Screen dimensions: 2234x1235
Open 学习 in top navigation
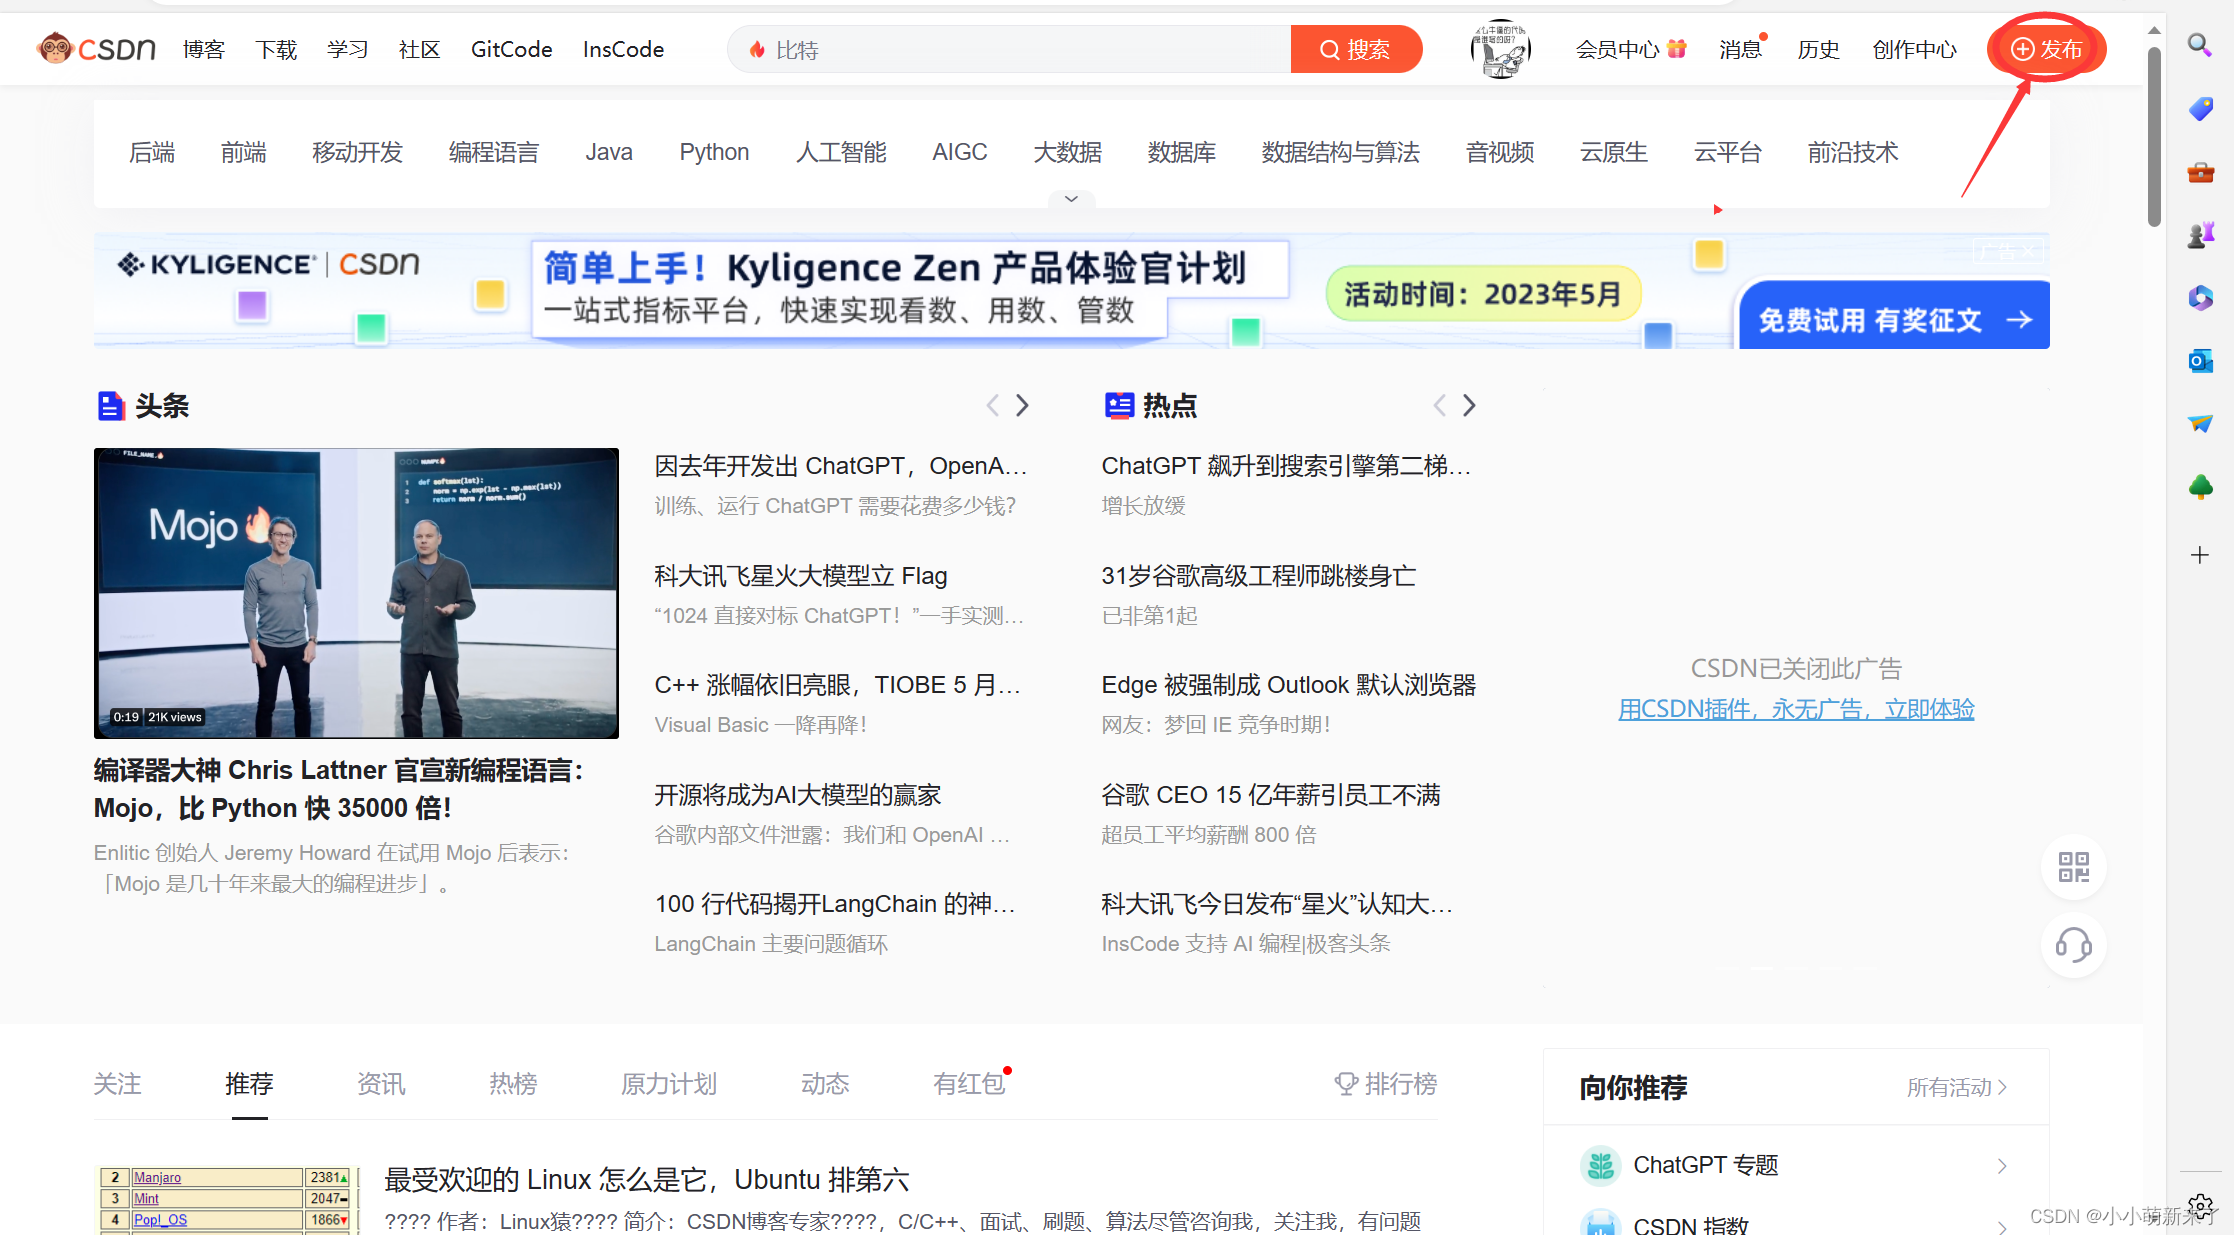348,49
